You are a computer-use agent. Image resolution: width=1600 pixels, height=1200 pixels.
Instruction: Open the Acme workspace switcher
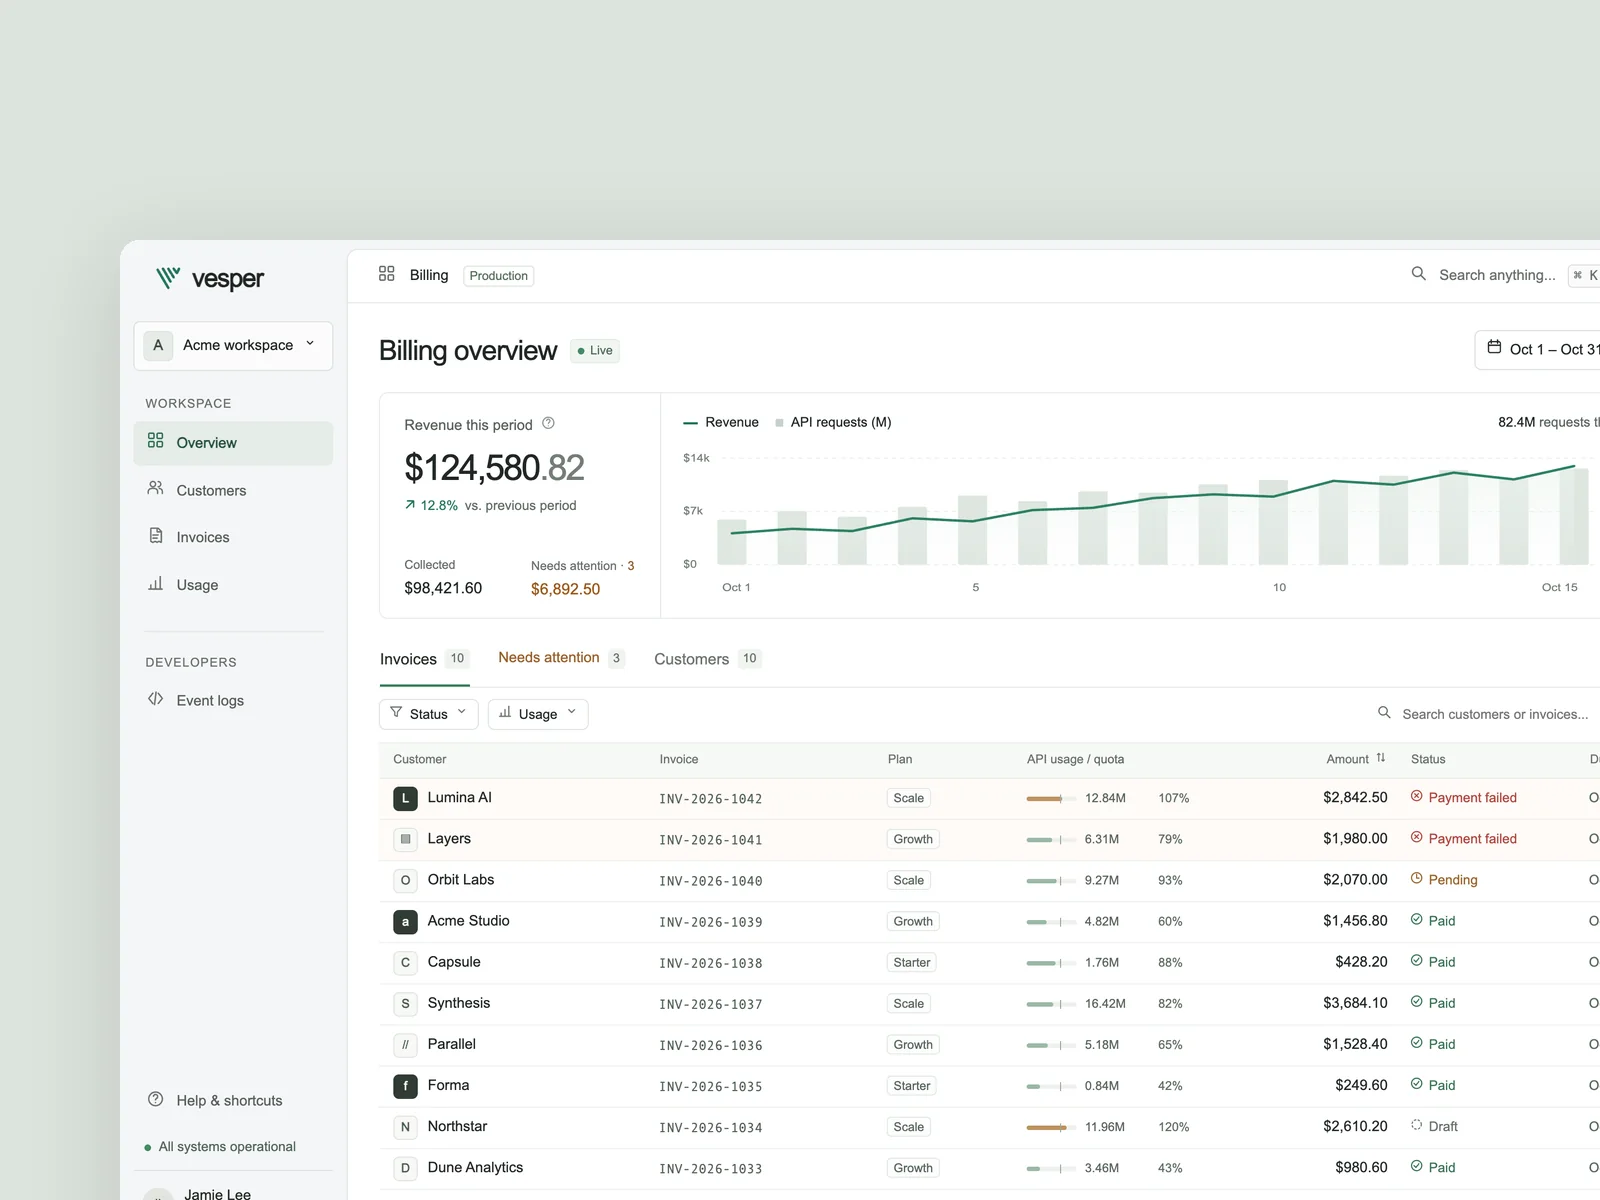(233, 345)
